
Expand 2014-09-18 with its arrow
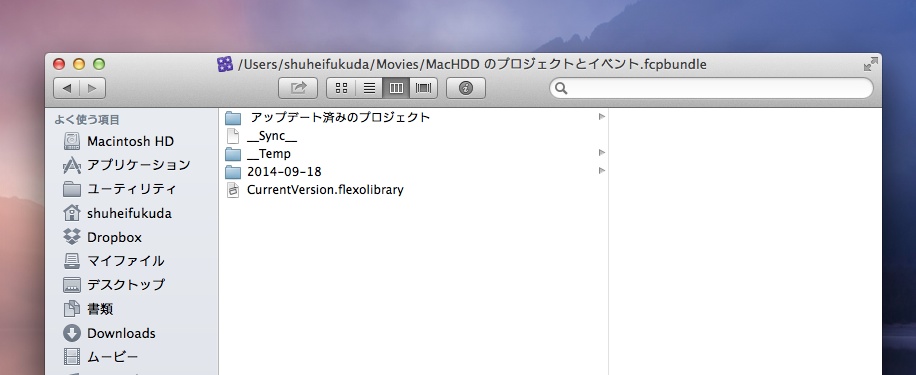click(x=602, y=171)
